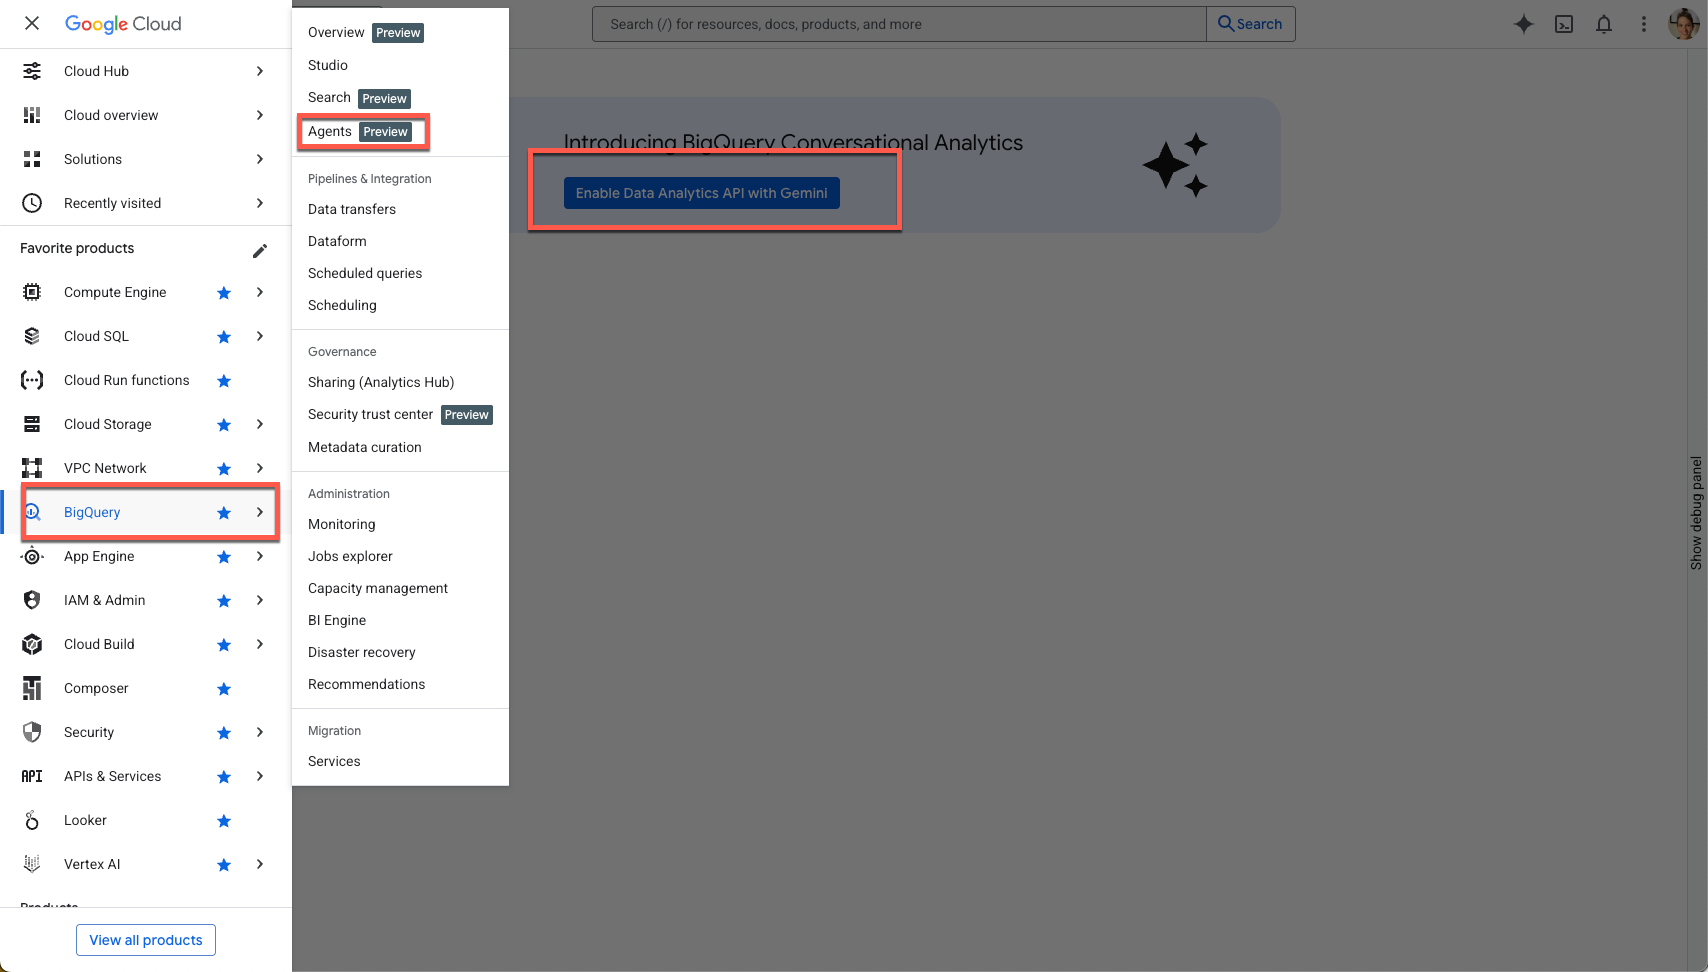Screen dimensions: 1708x972
Task: Unpin Compute Engine favorite star
Action: tap(224, 293)
